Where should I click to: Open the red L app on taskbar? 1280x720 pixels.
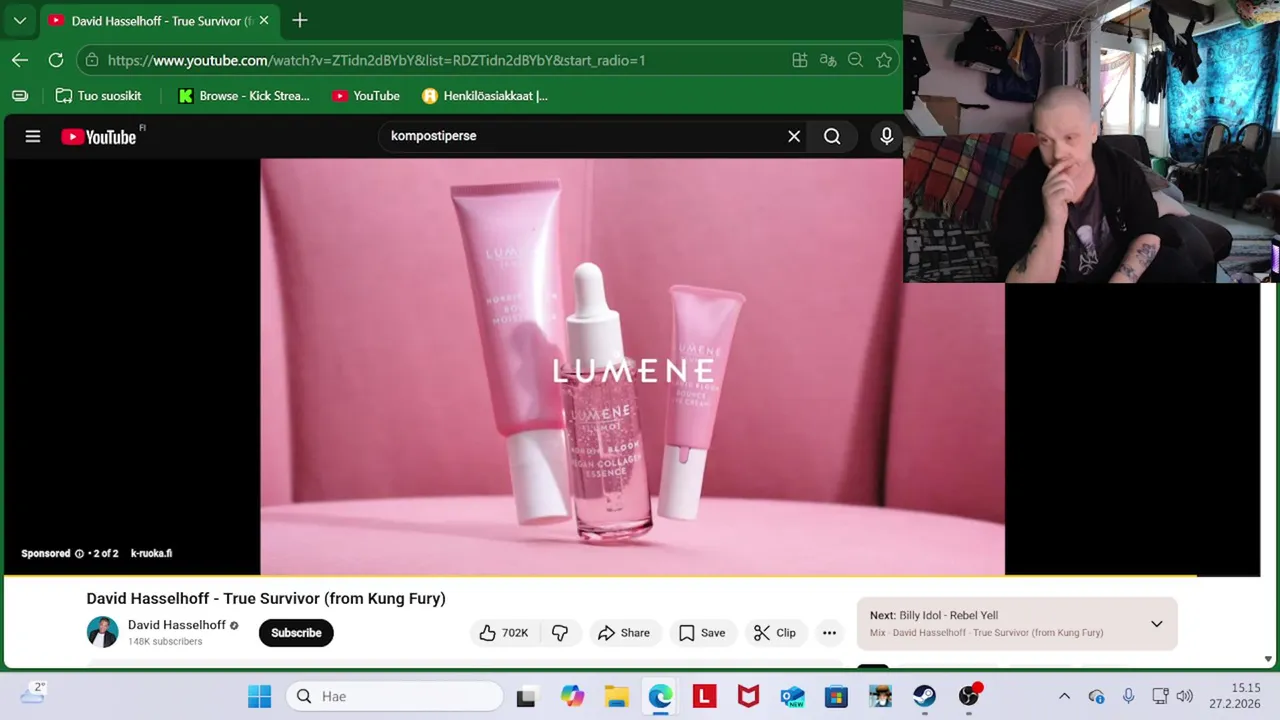(704, 696)
